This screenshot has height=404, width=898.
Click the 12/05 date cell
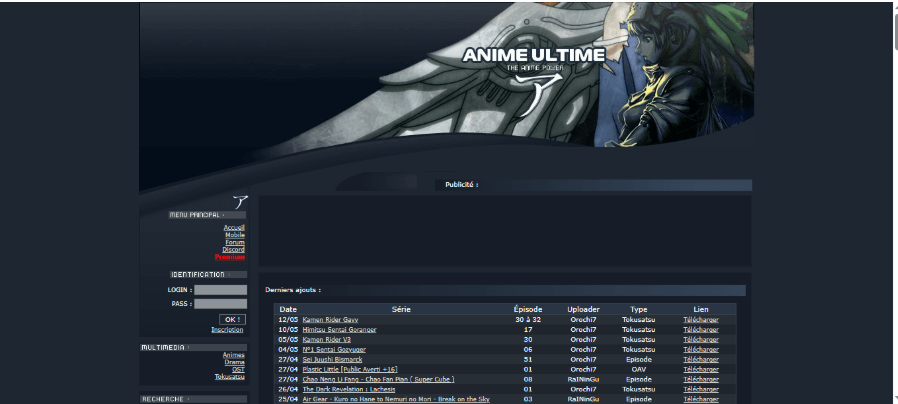pos(288,320)
